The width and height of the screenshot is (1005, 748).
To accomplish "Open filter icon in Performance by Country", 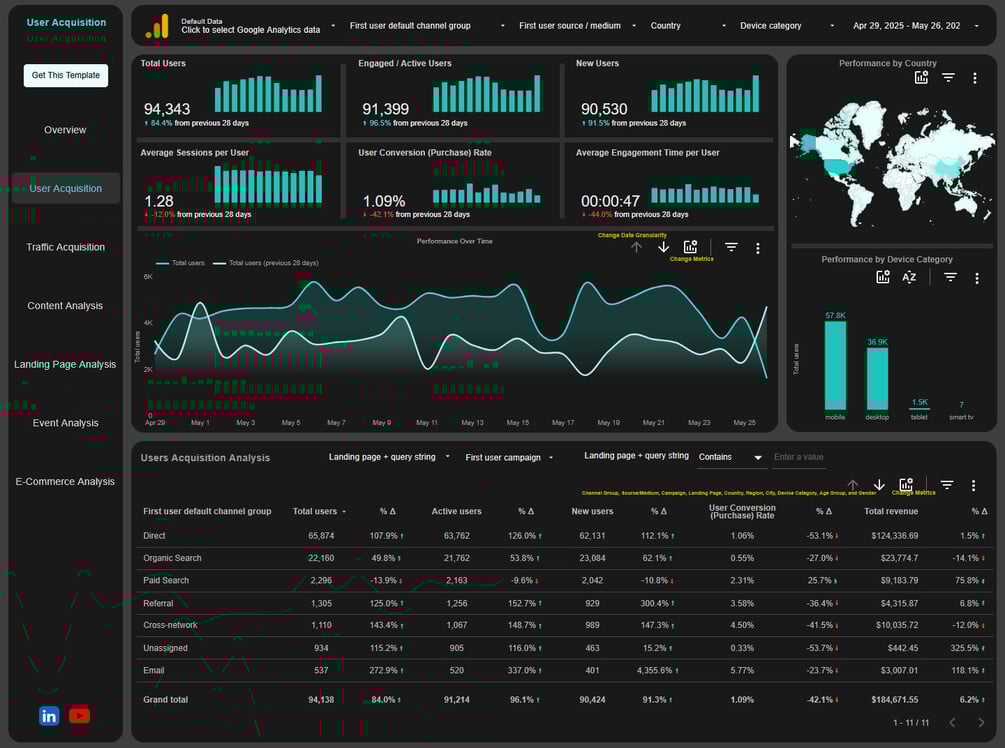I will coord(949,78).
